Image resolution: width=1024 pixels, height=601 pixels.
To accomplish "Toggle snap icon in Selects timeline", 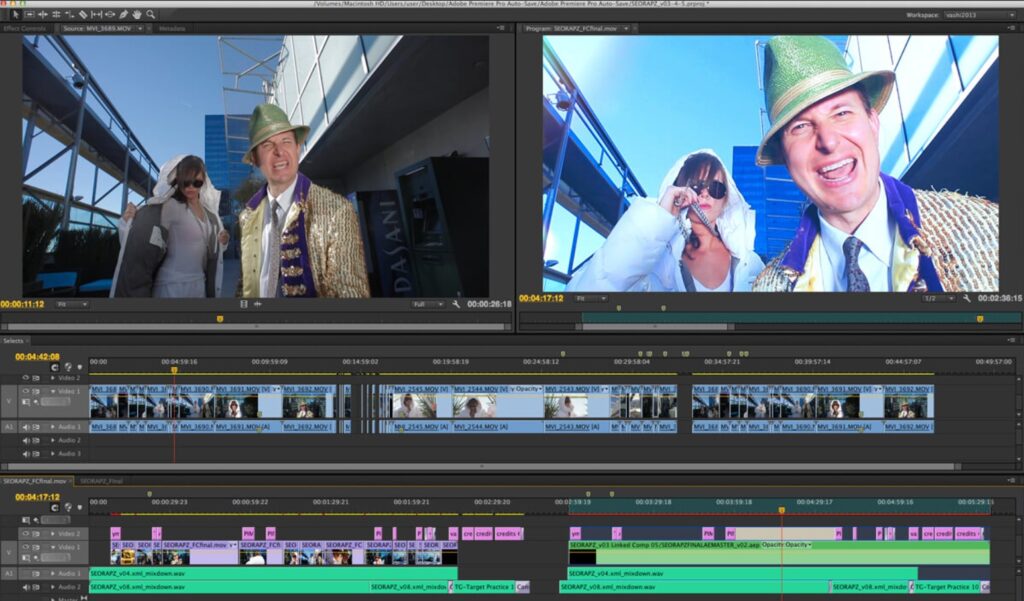I will [x=55, y=367].
